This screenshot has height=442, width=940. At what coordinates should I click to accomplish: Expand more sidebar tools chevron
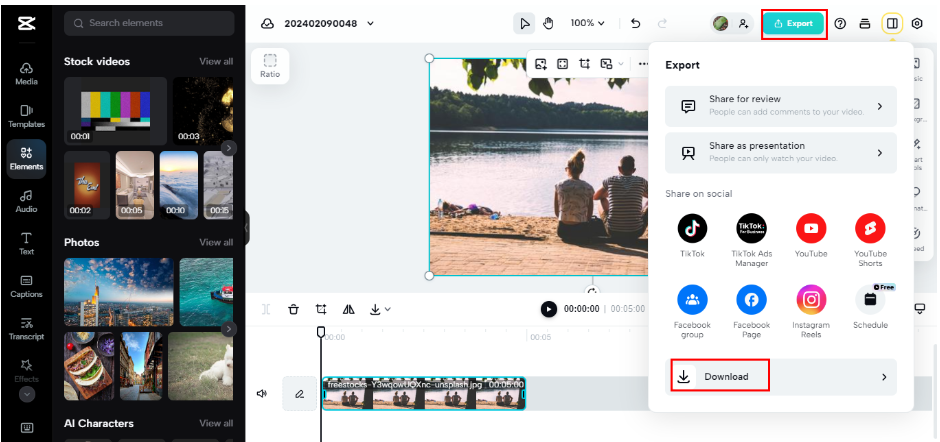[27, 394]
